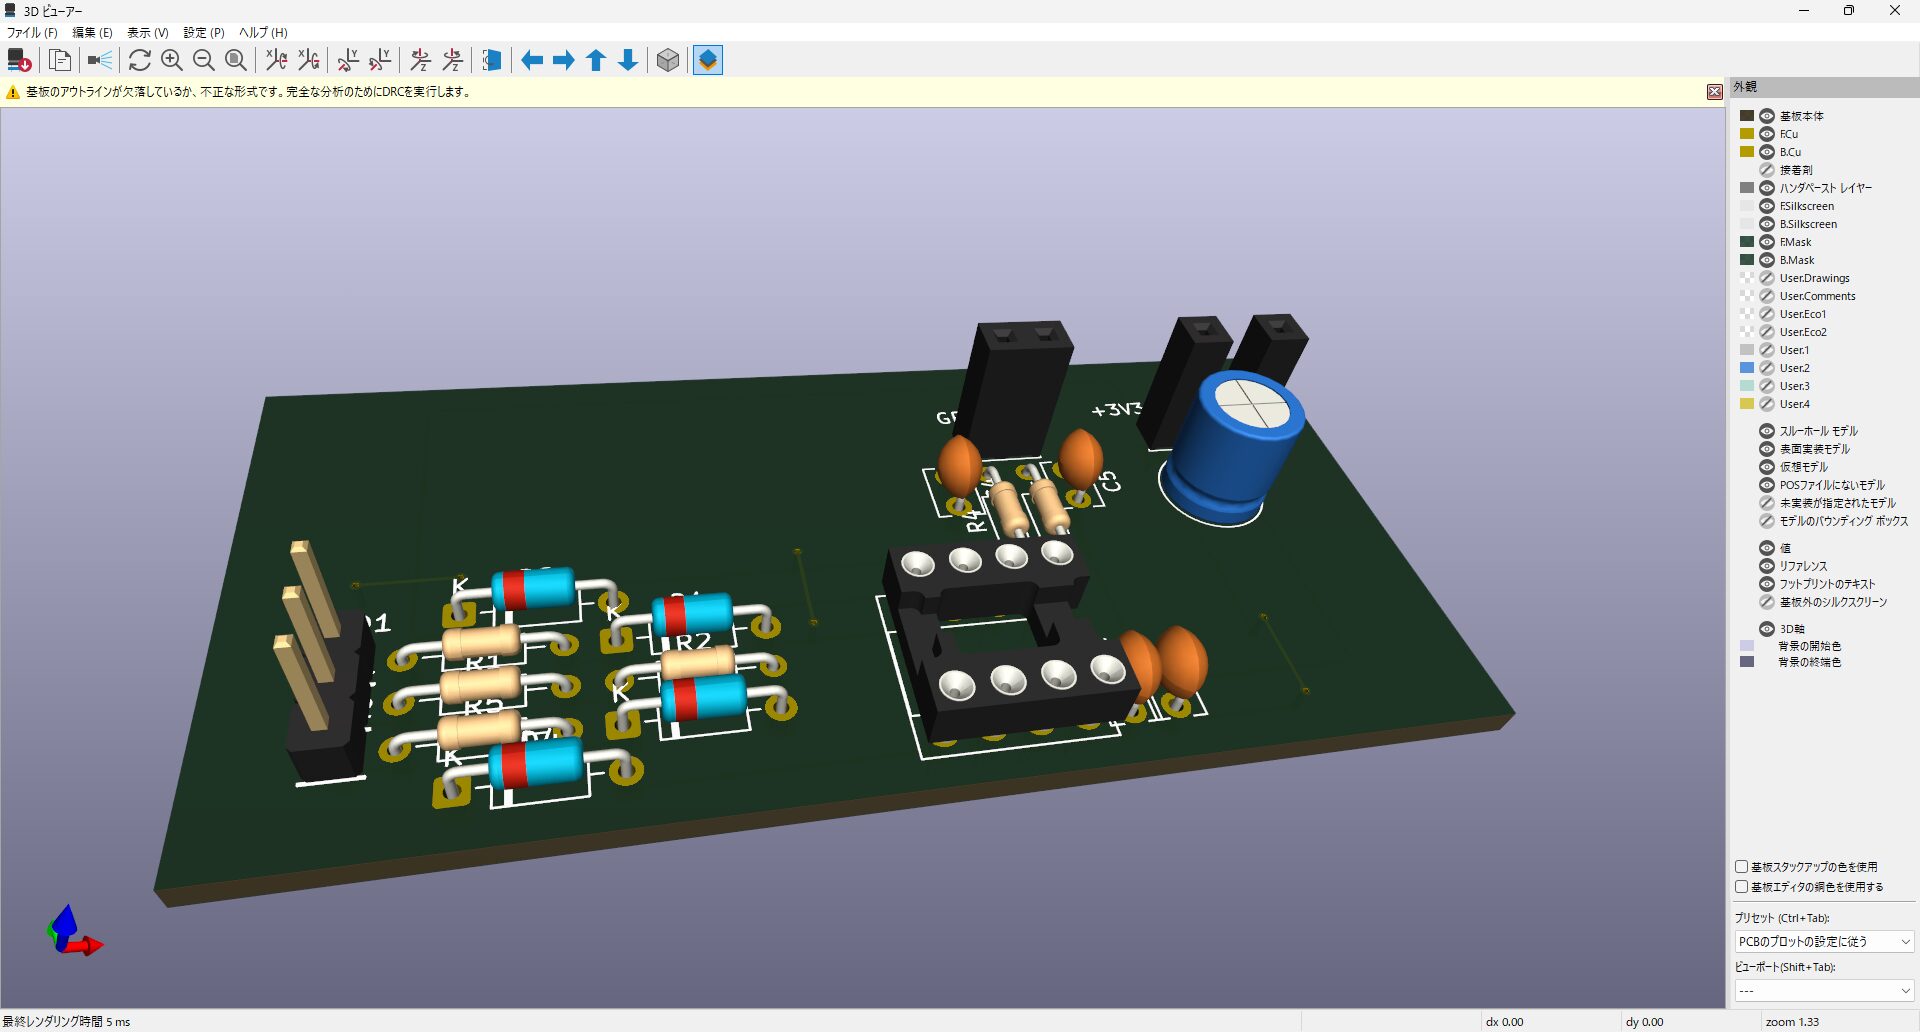1920x1032 pixels.
Task: Enable the 基板スタックアップの色を使用 checkbox
Action: pyautogui.click(x=1741, y=867)
